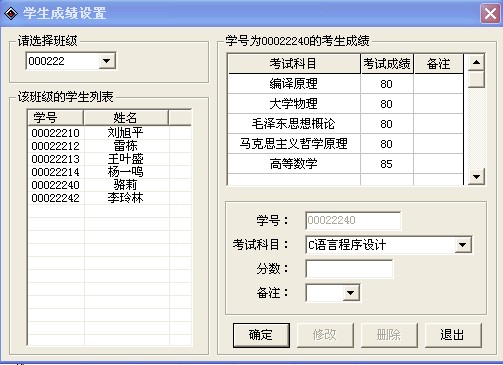Click the score 80 for 编译原理
Screen dimensions: 503x365
tap(387, 84)
